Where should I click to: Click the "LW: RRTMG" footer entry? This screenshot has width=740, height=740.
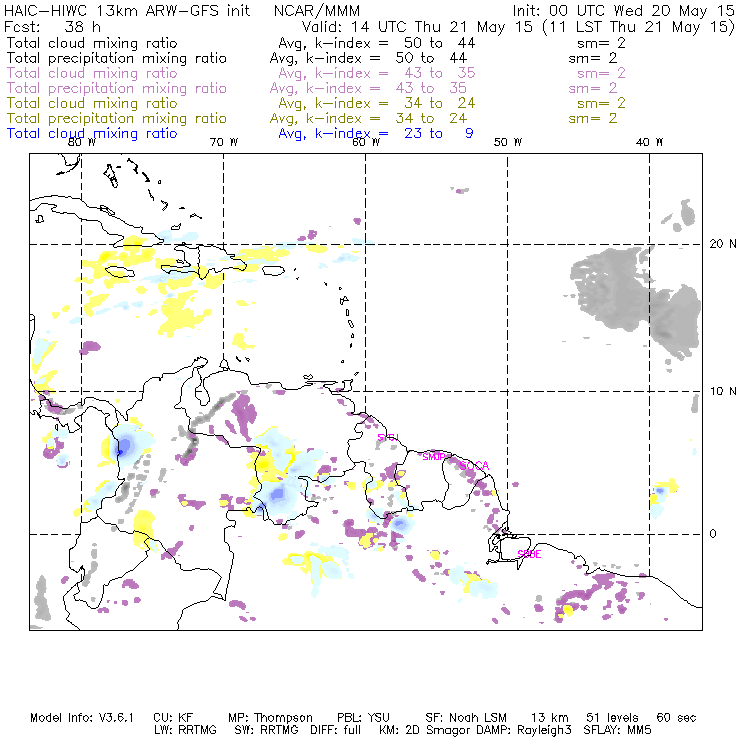[x=185, y=730]
